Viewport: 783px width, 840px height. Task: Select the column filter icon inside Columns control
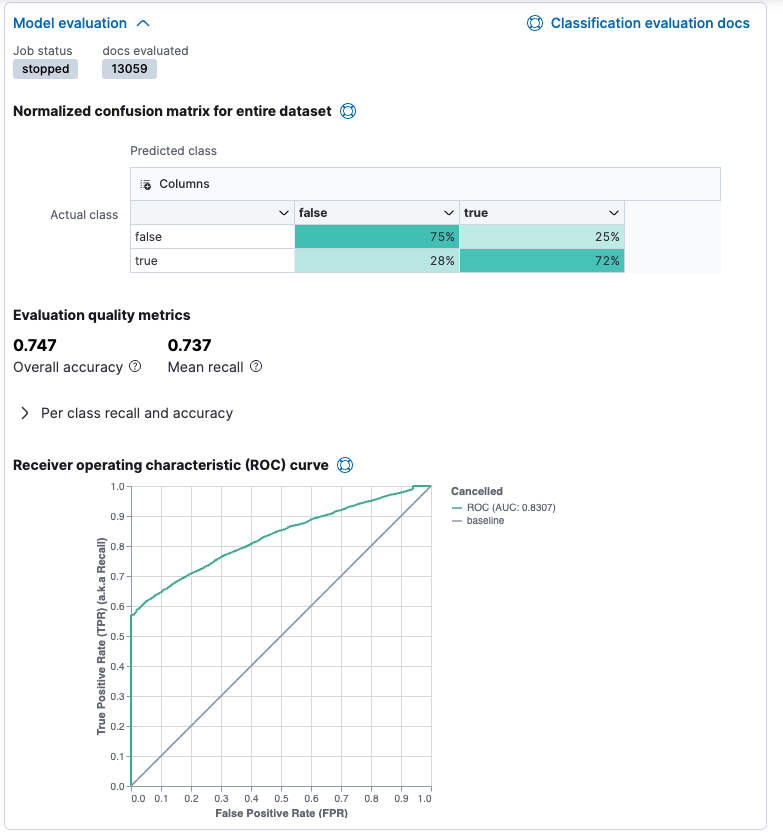click(x=145, y=184)
